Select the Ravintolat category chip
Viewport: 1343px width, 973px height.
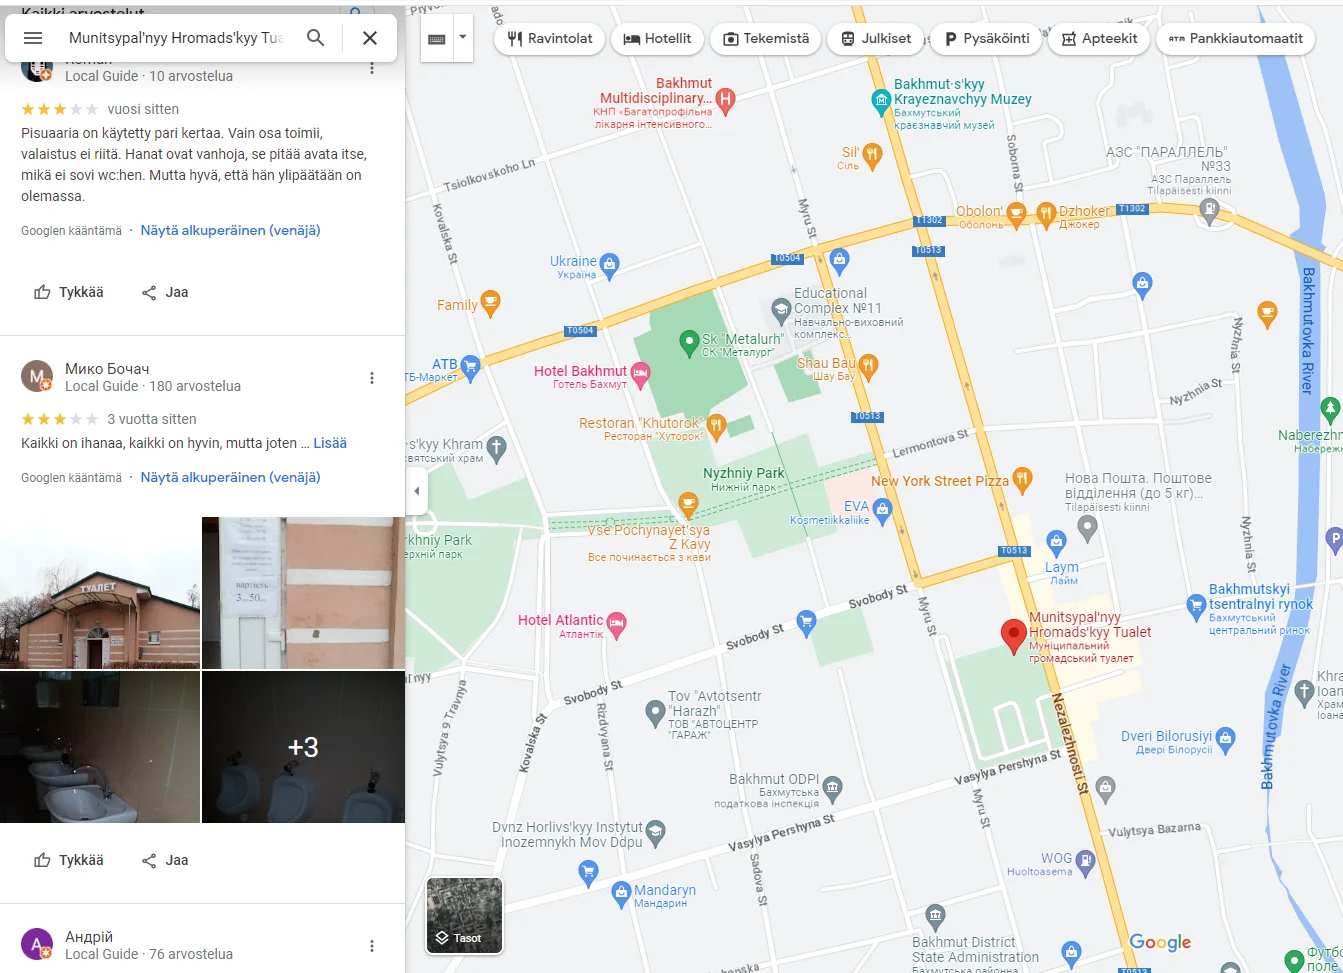550,39
